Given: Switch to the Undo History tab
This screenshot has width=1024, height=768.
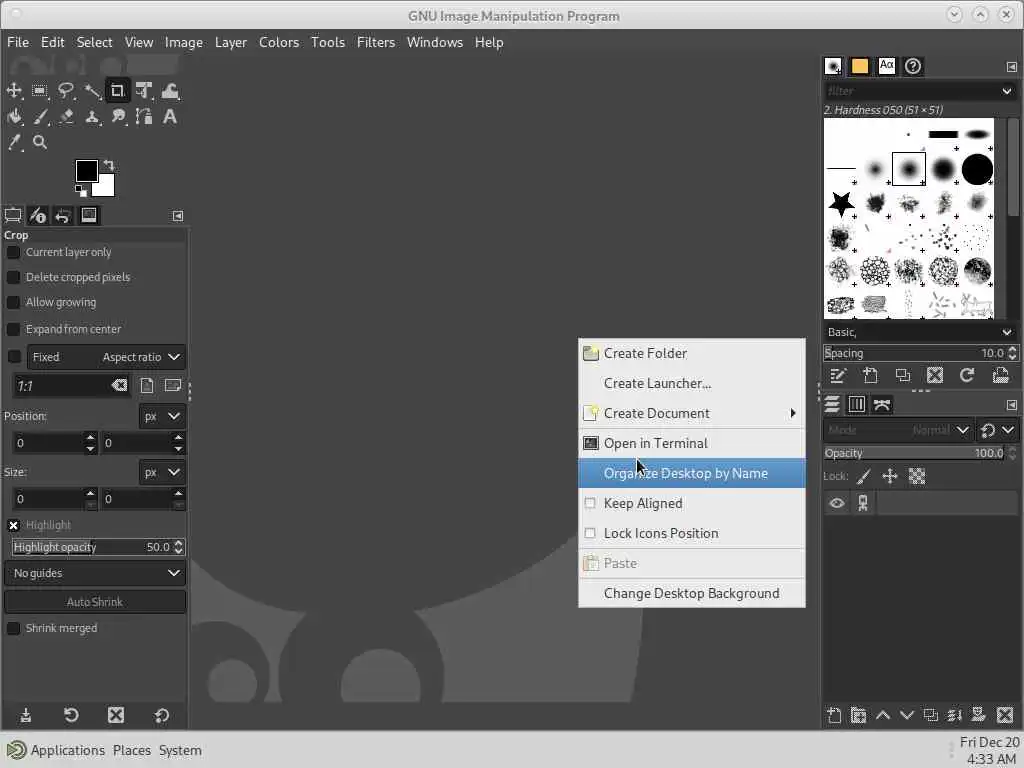Looking at the screenshot, I should [63, 216].
